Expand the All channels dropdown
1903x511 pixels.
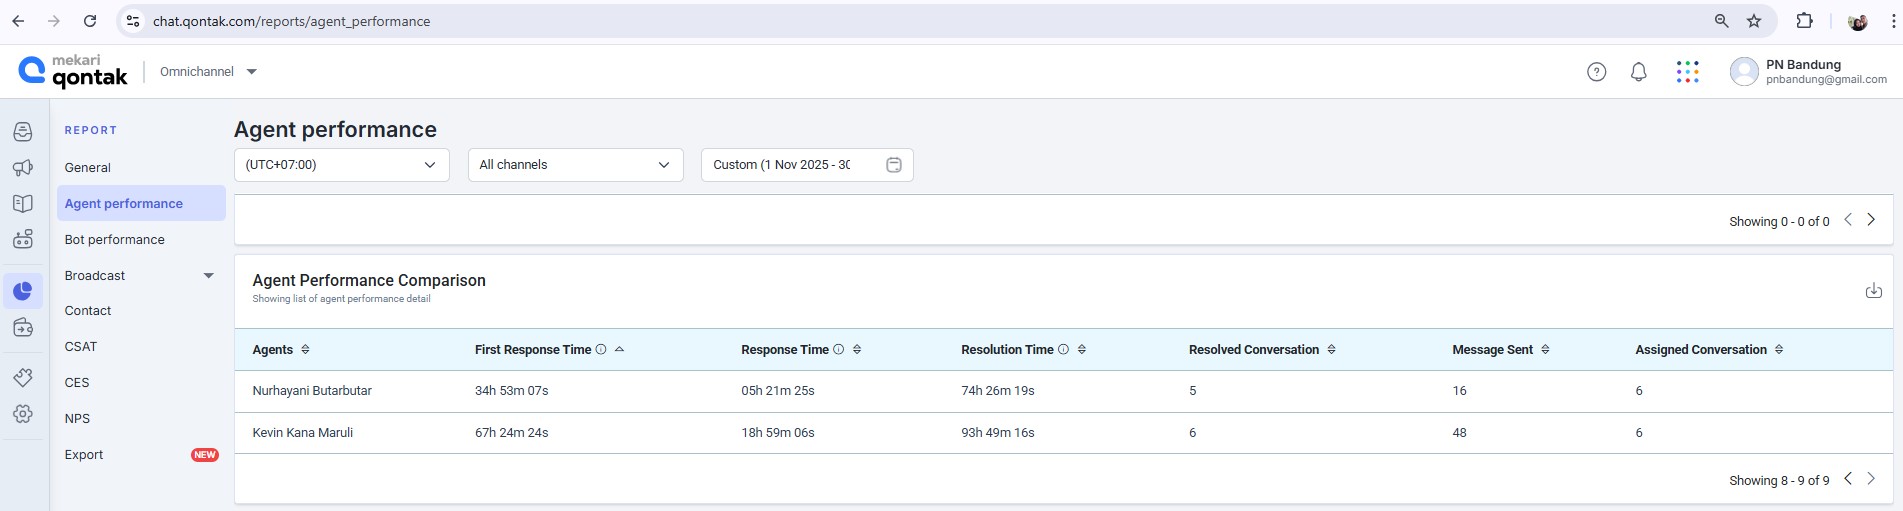[x=575, y=165]
